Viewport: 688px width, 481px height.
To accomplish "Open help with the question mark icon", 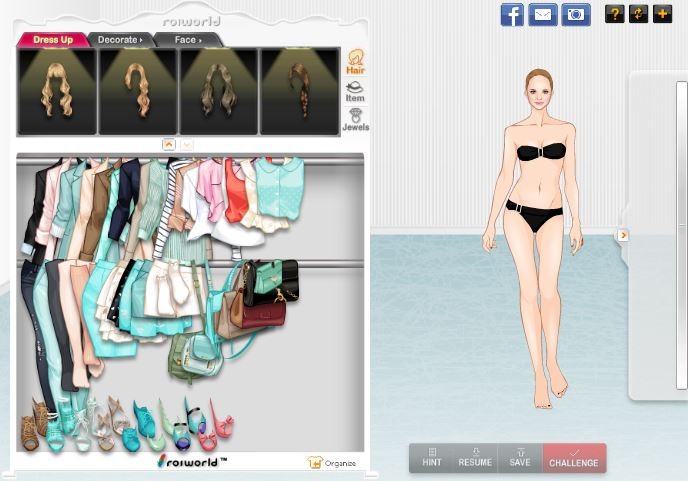I will point(614,14).
